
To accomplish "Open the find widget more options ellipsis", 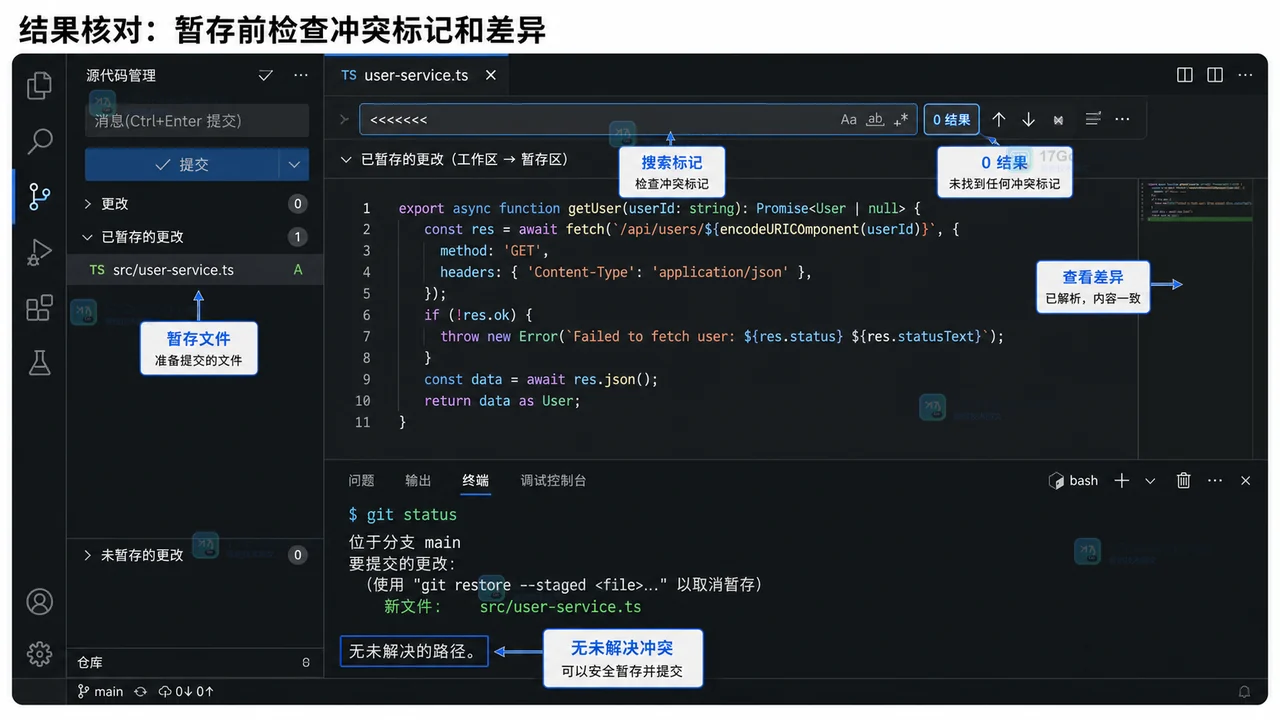I will point(1122,119).
